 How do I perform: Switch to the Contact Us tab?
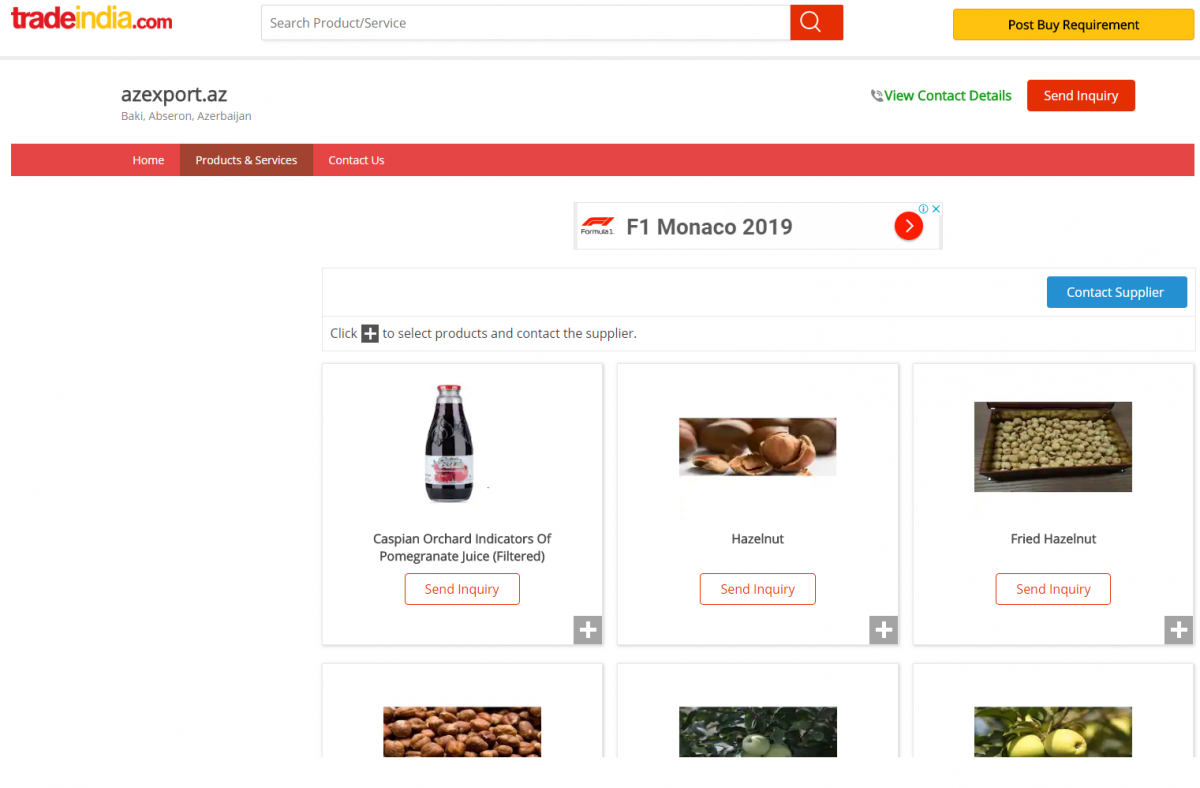point(356,160)
